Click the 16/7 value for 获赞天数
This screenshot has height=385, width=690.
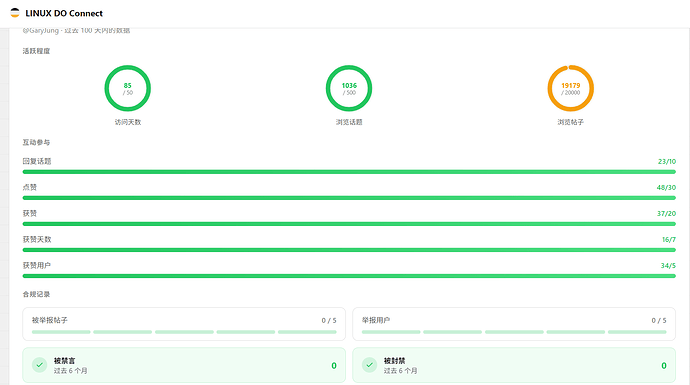click(x=668, y=240)
